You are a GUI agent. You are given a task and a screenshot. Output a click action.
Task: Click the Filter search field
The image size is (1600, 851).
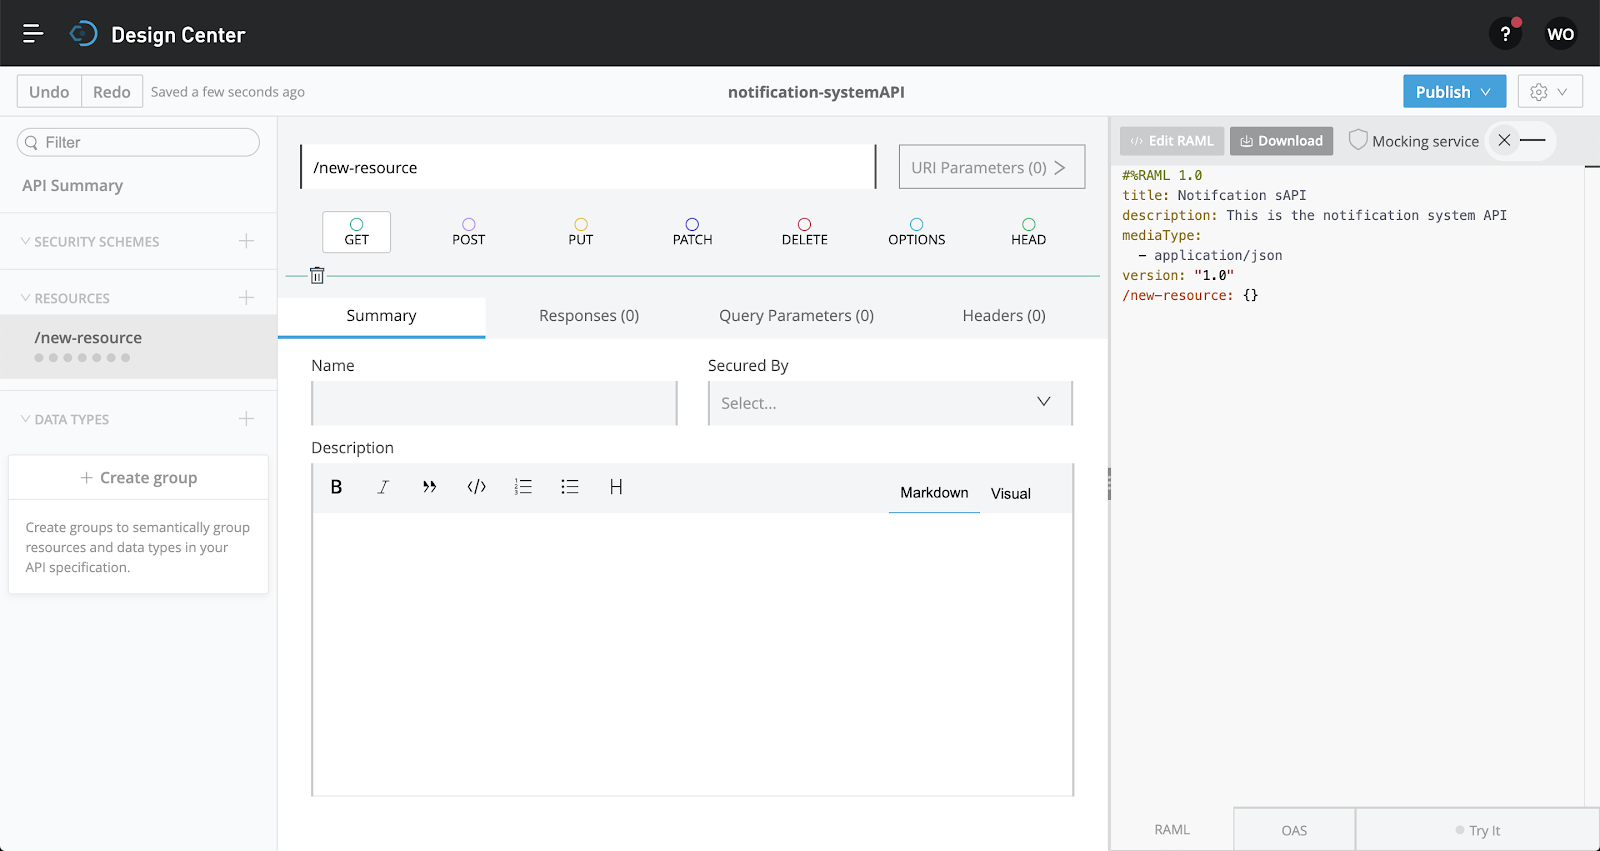pos(140,143)
